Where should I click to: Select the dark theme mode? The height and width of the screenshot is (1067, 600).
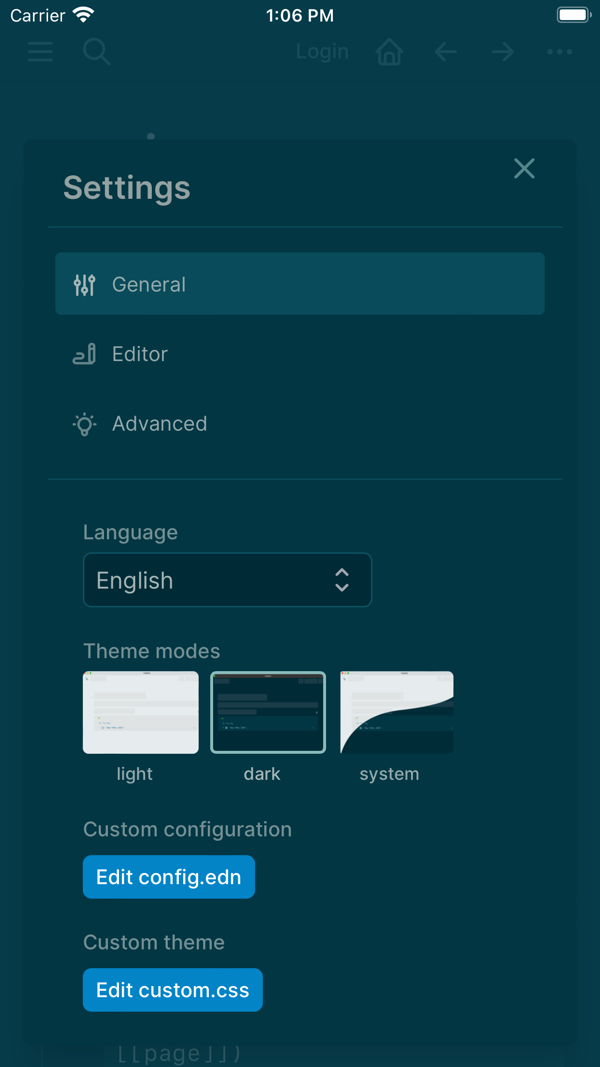(268, 712)
